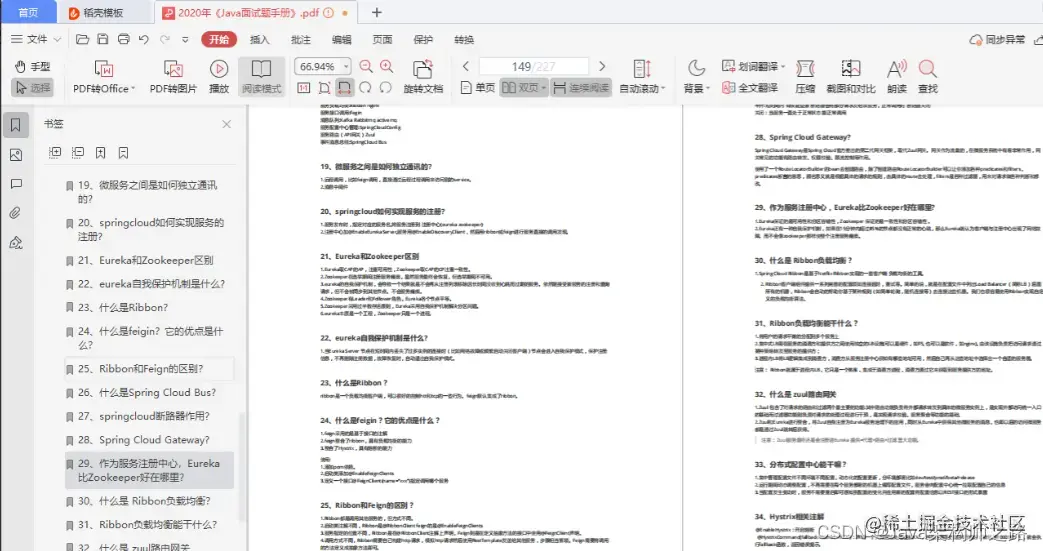Expand all bookmarks icon
Image resolution: width=1043 pixels, height=551 pixels.
coord(55,152)
